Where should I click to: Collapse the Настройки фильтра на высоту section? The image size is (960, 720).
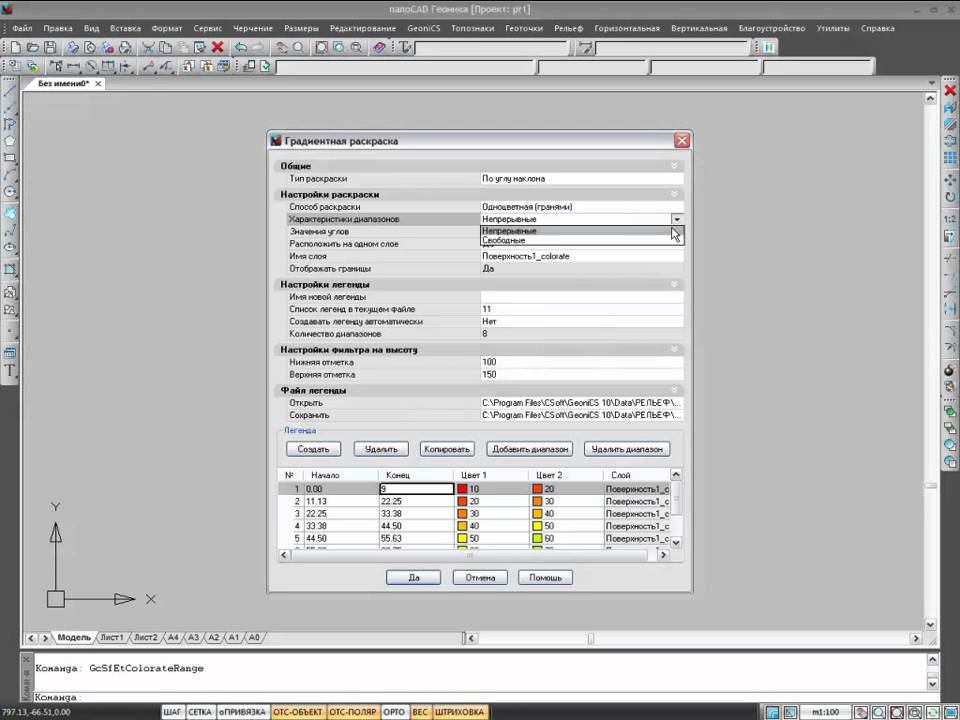(x=674, y=350)
